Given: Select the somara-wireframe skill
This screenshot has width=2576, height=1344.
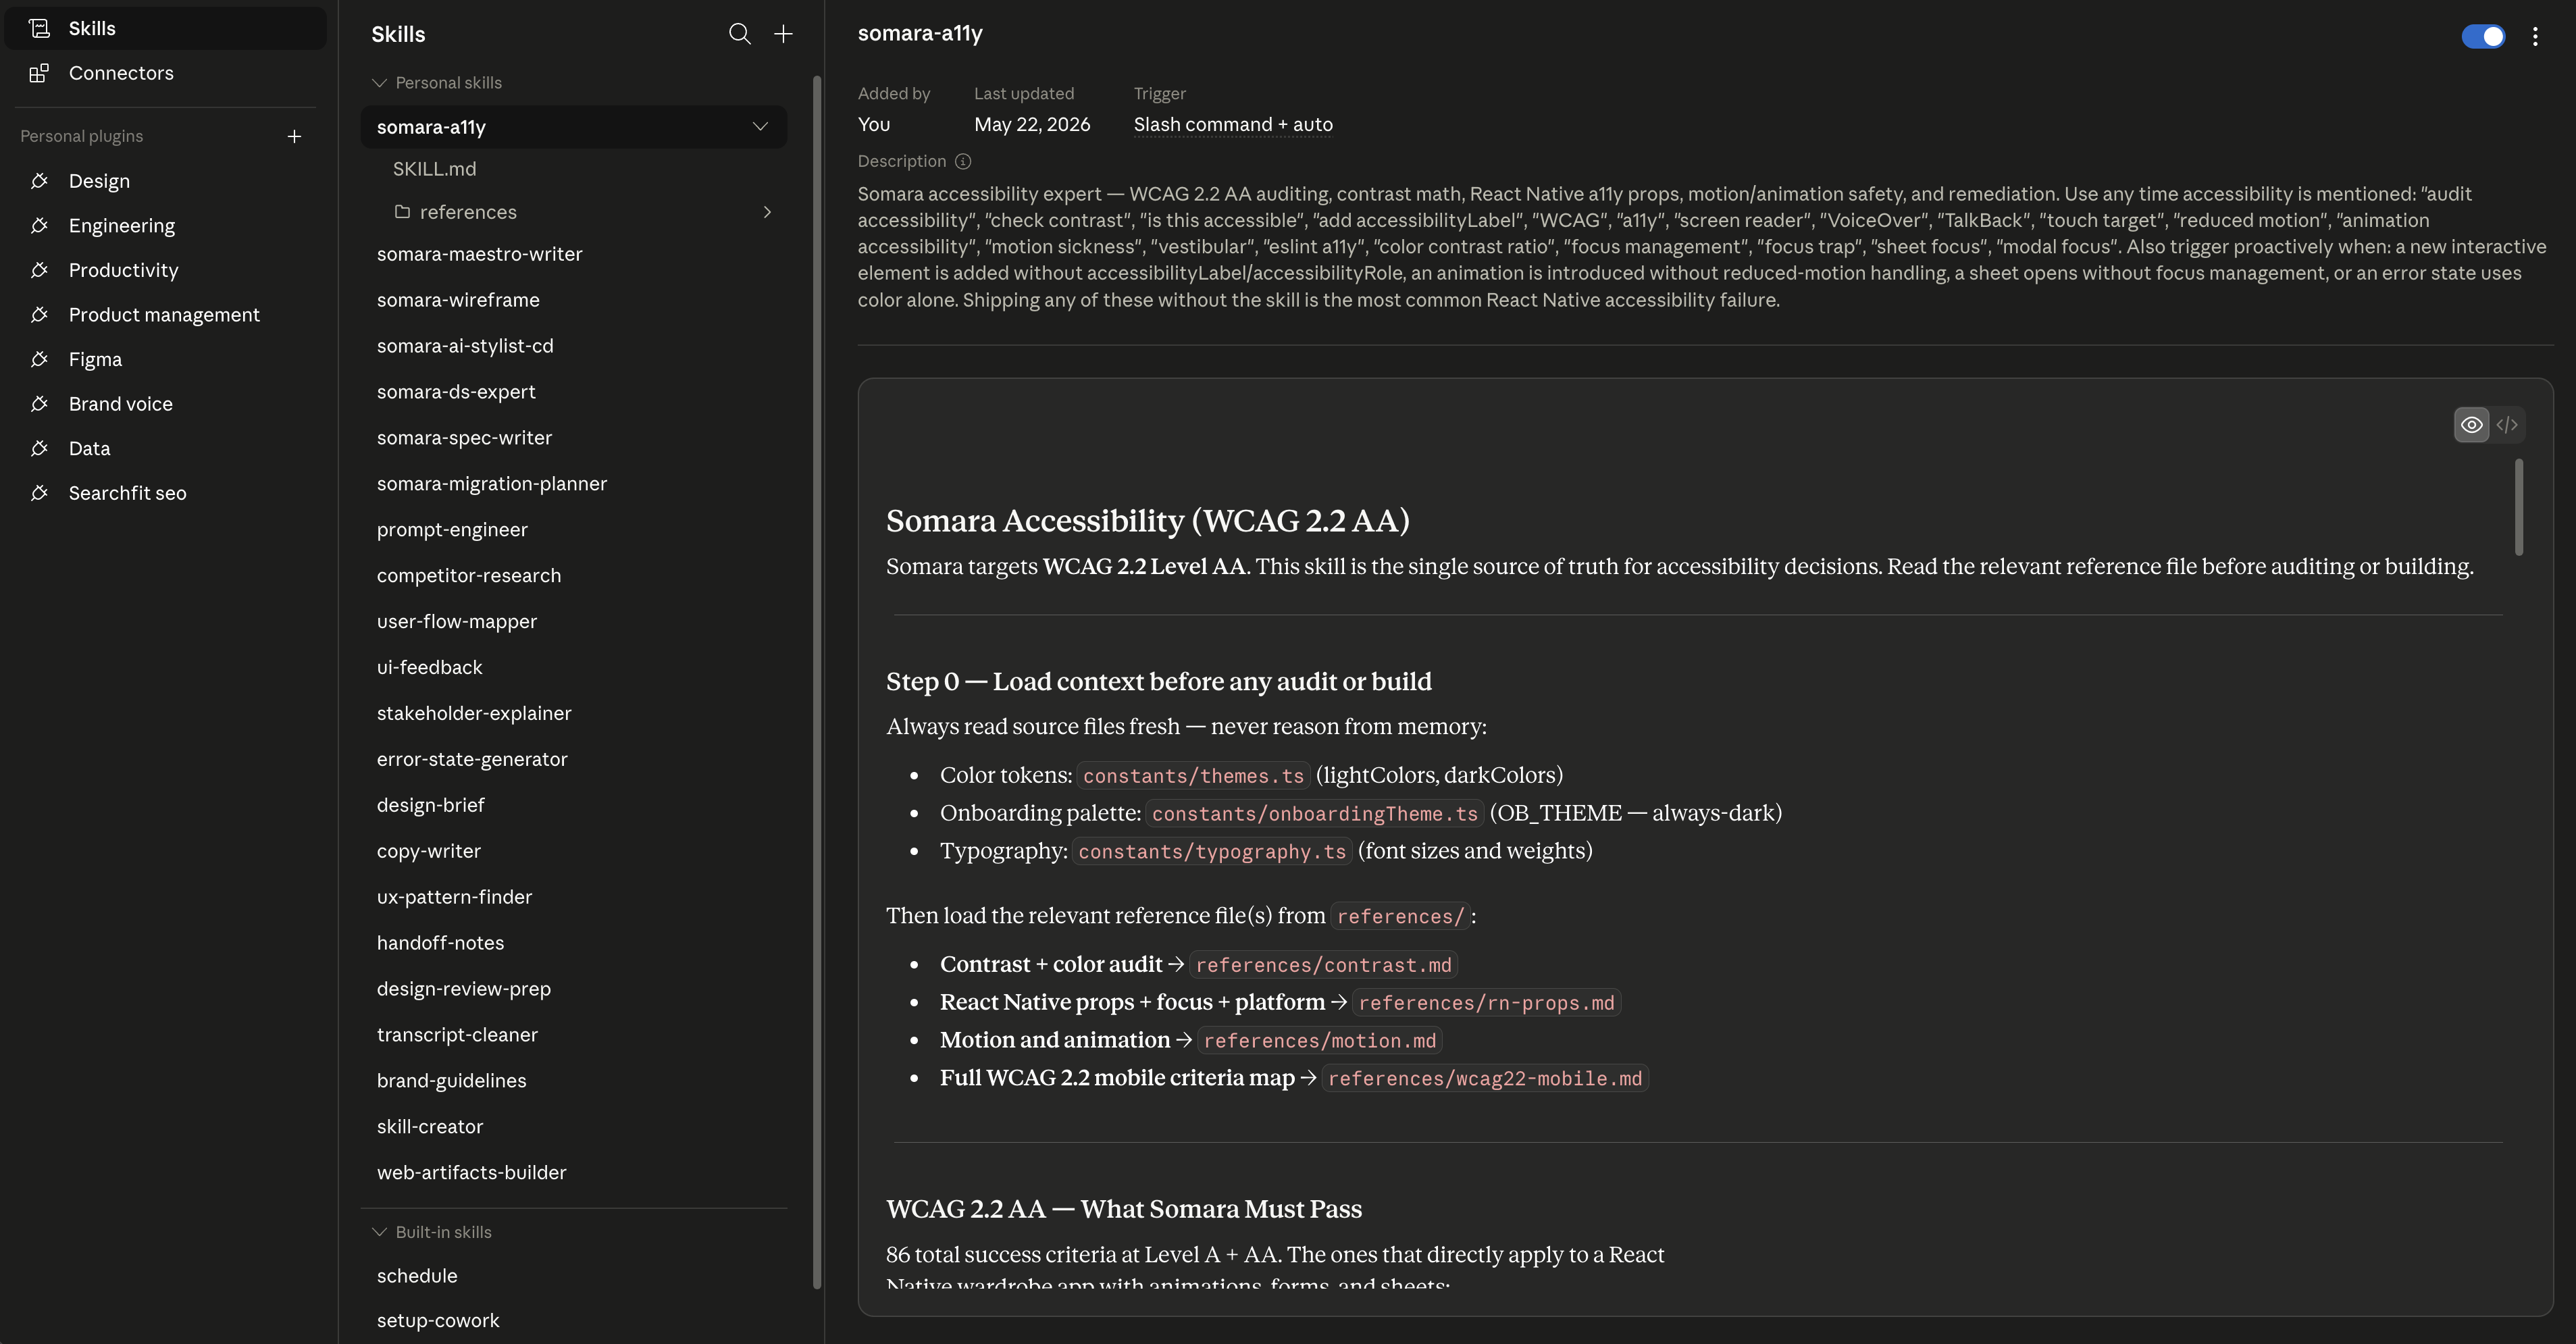Looking at the screenshot, I should pyautogui.click(x=574, y=300).
